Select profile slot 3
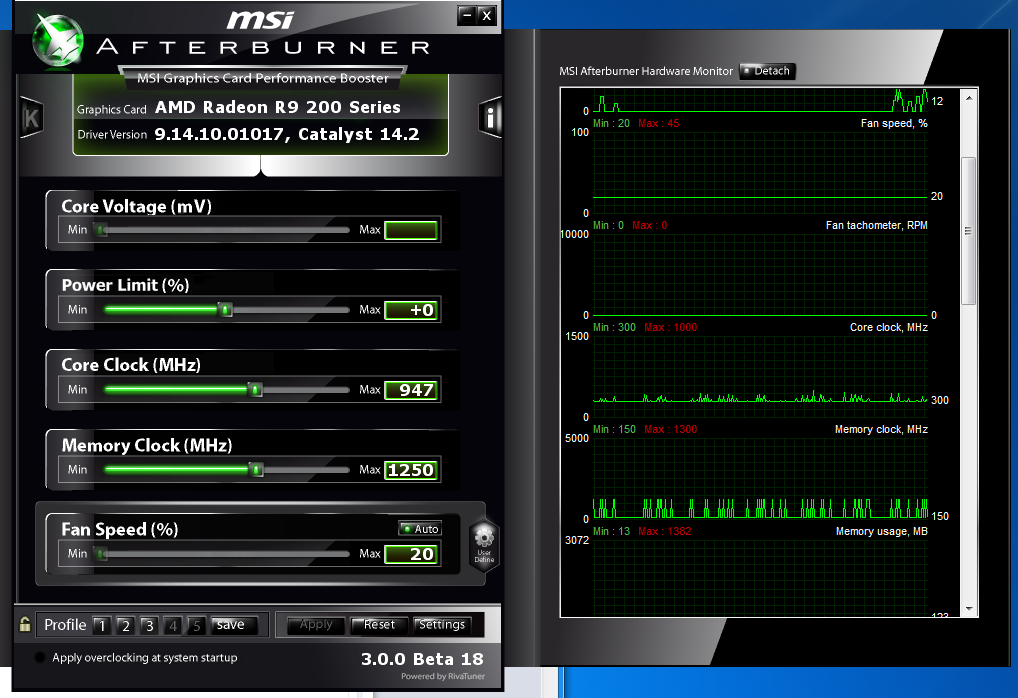1018x698 pixels. coord(149,625)
